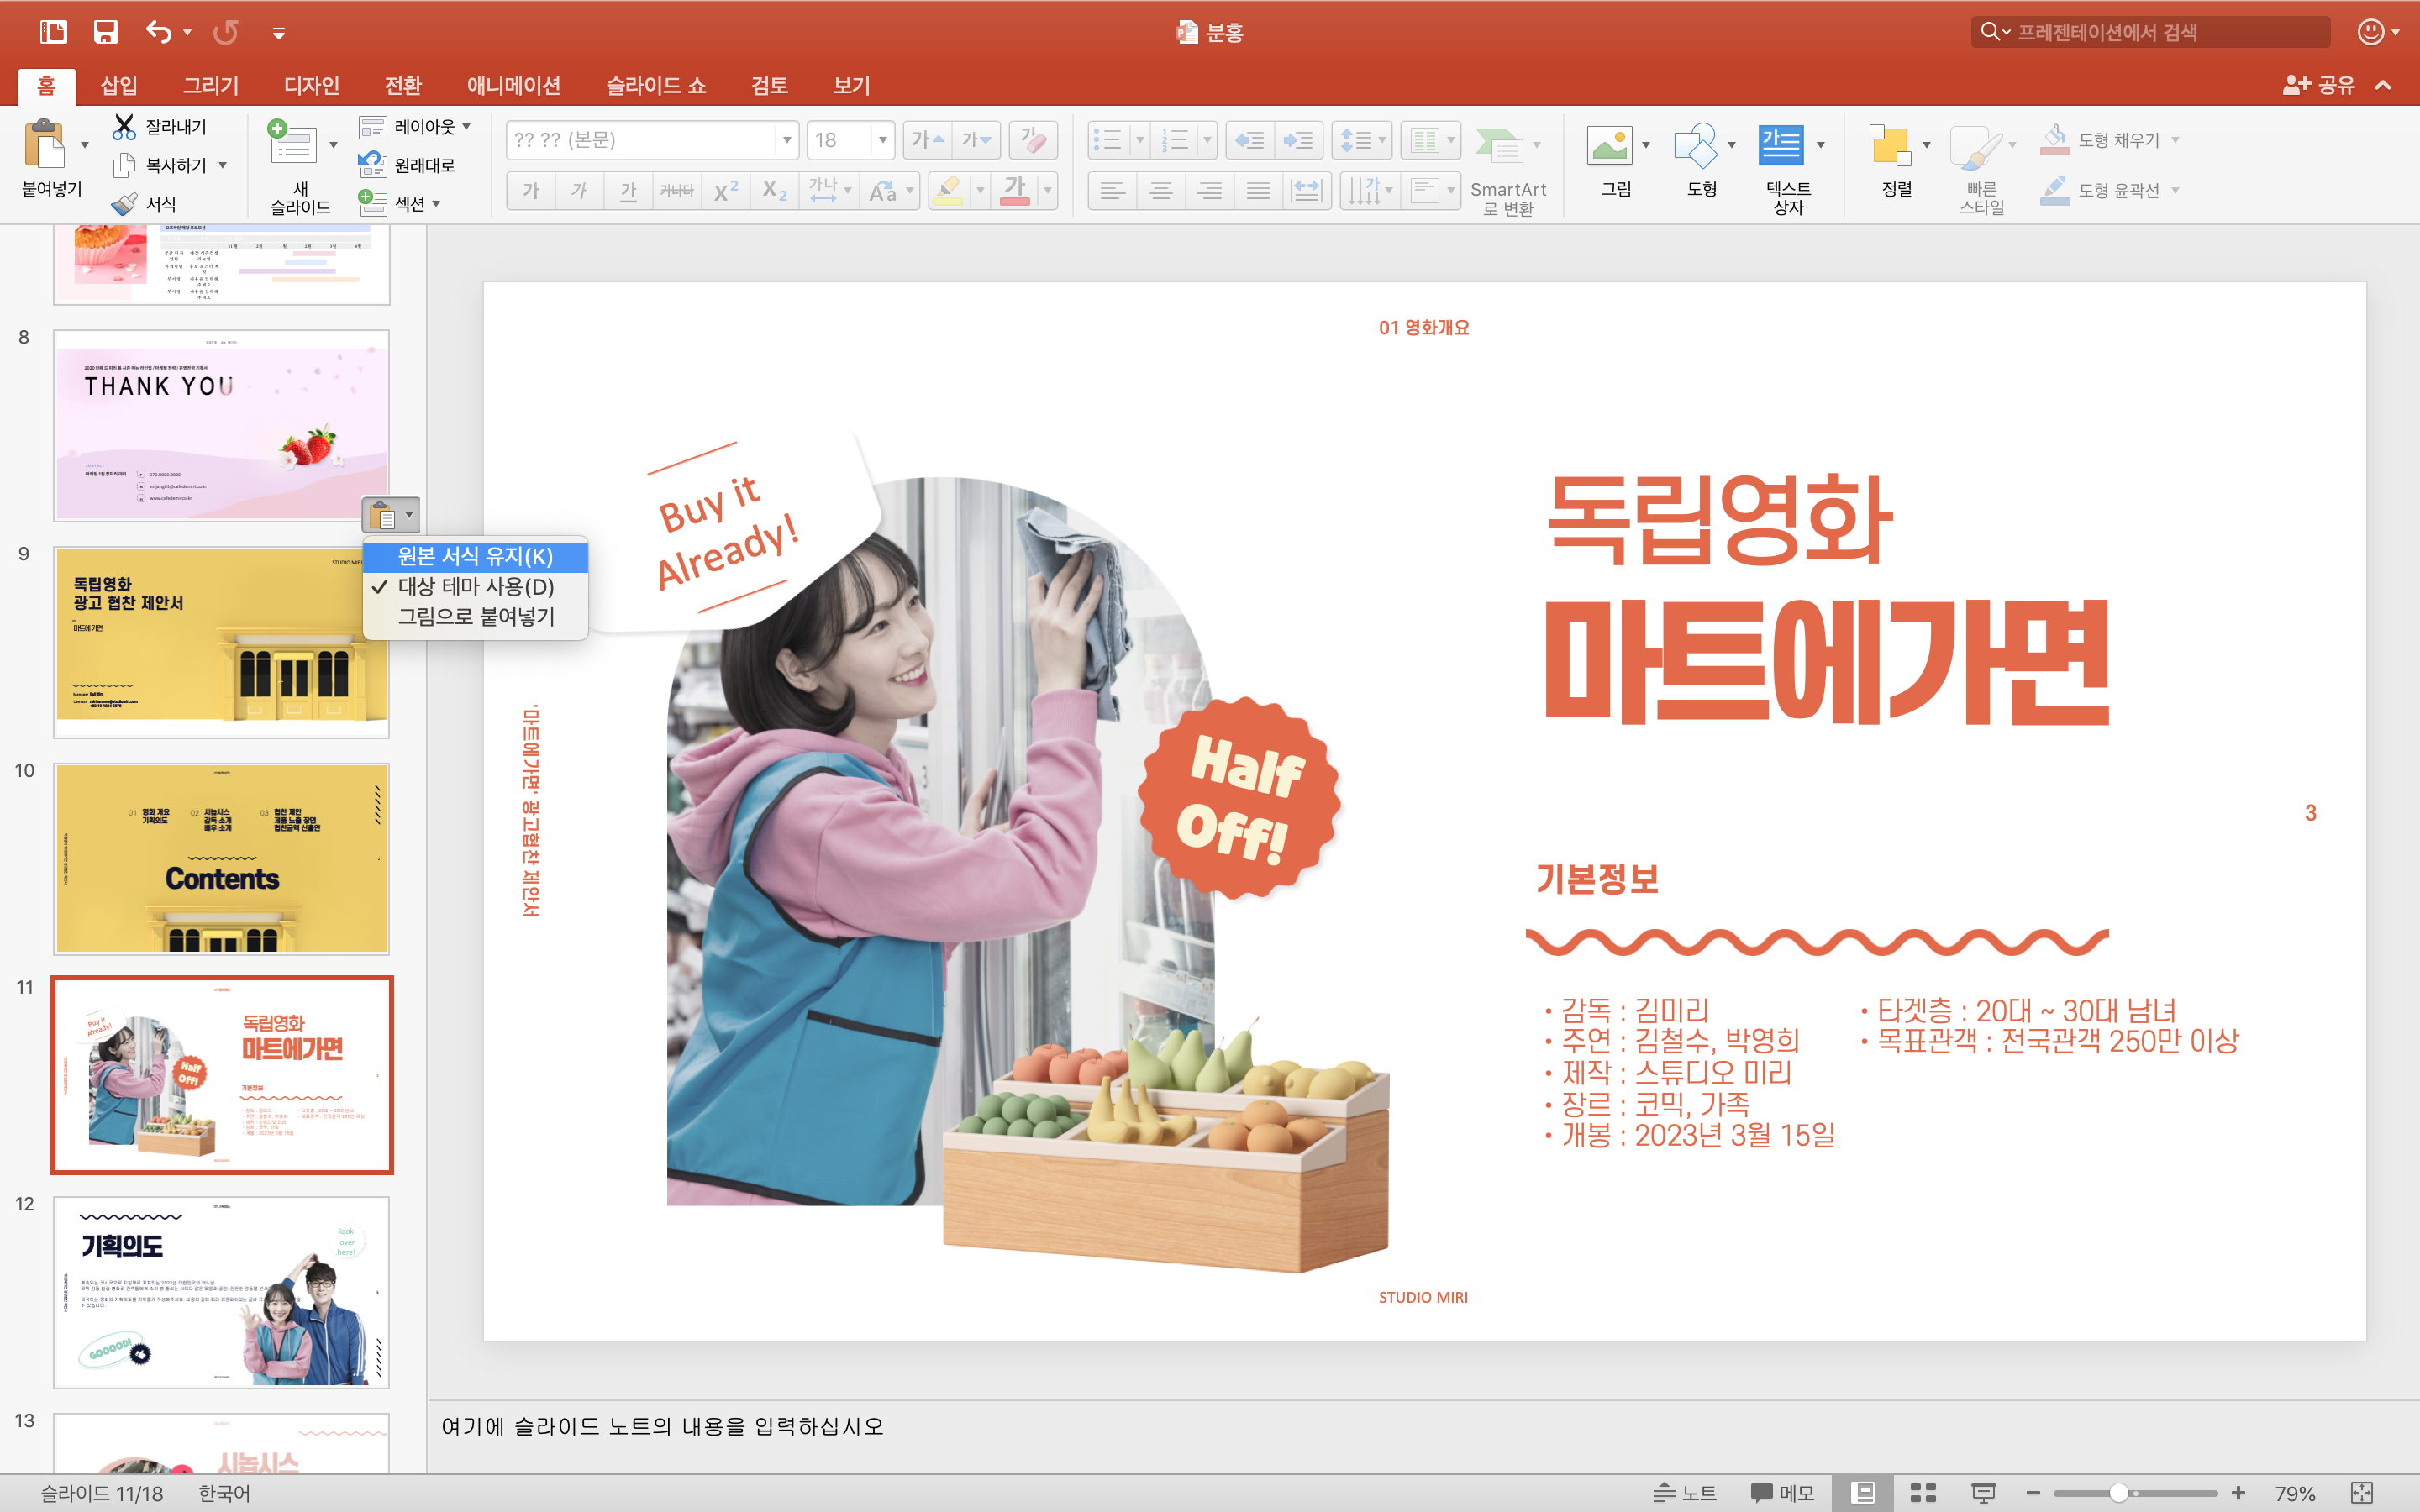Decrease font size button
Screen dimensions: 2420x1512
pos(976,140)
